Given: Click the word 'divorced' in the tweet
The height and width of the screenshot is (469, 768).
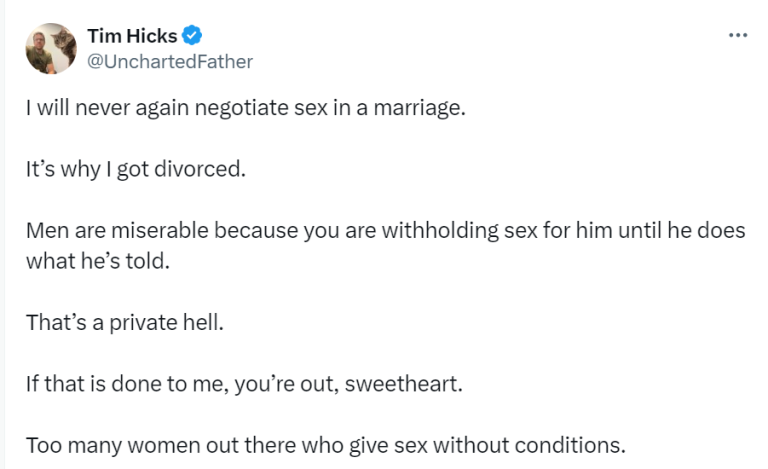Looking at the screenshot, I should (x=204, y=169).
